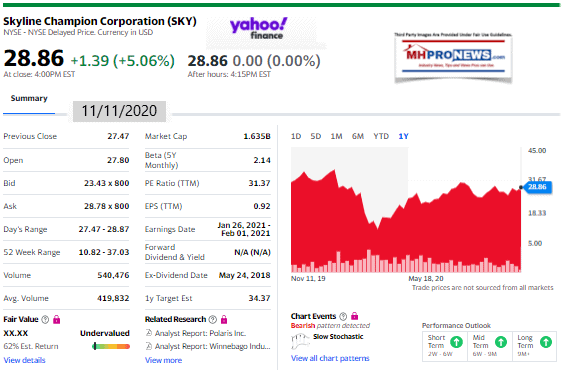Open View all chart patterns link
562x380 pixels.
tap(330, 358)
